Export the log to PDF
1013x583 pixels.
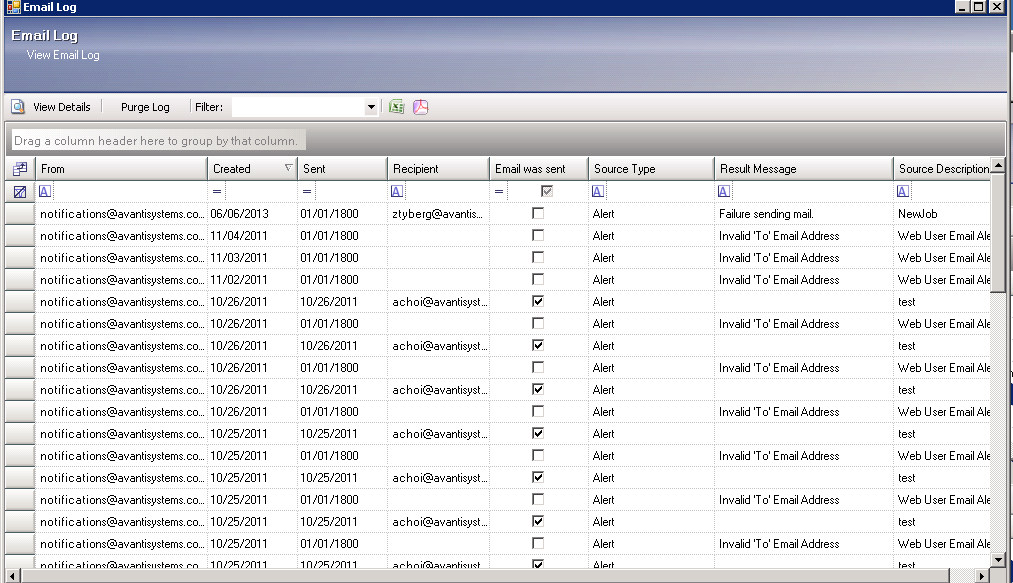(x=421, y=107)
